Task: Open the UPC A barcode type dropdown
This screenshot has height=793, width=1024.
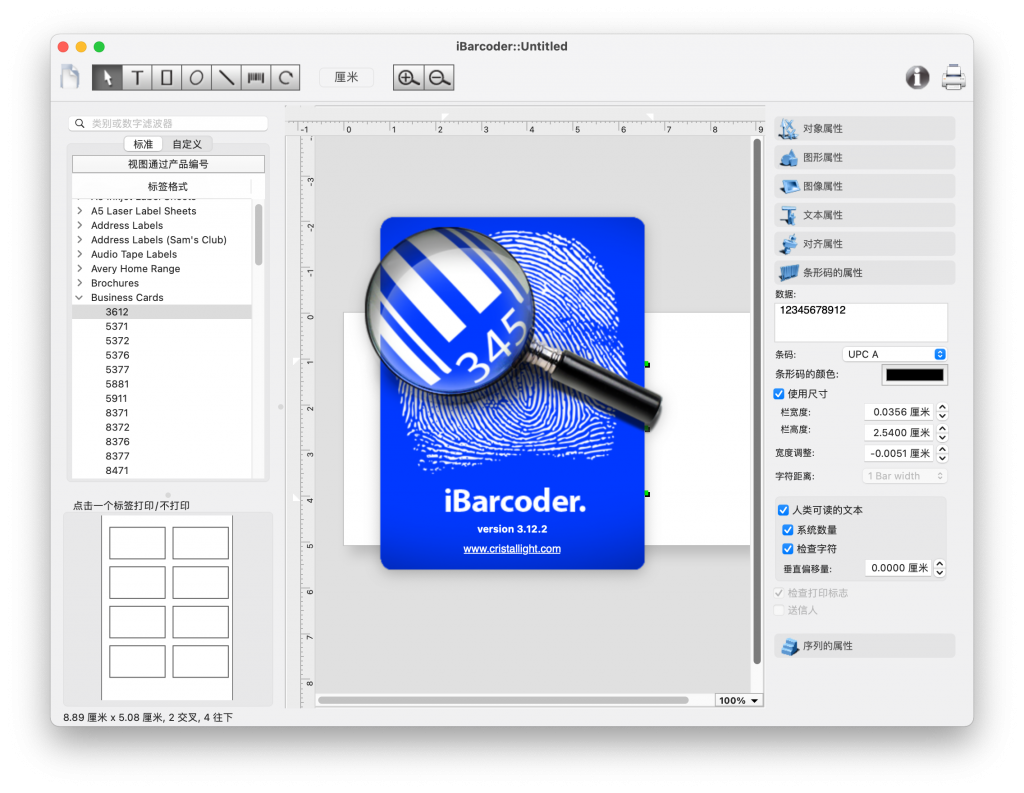Action: (x=894, y=354)
